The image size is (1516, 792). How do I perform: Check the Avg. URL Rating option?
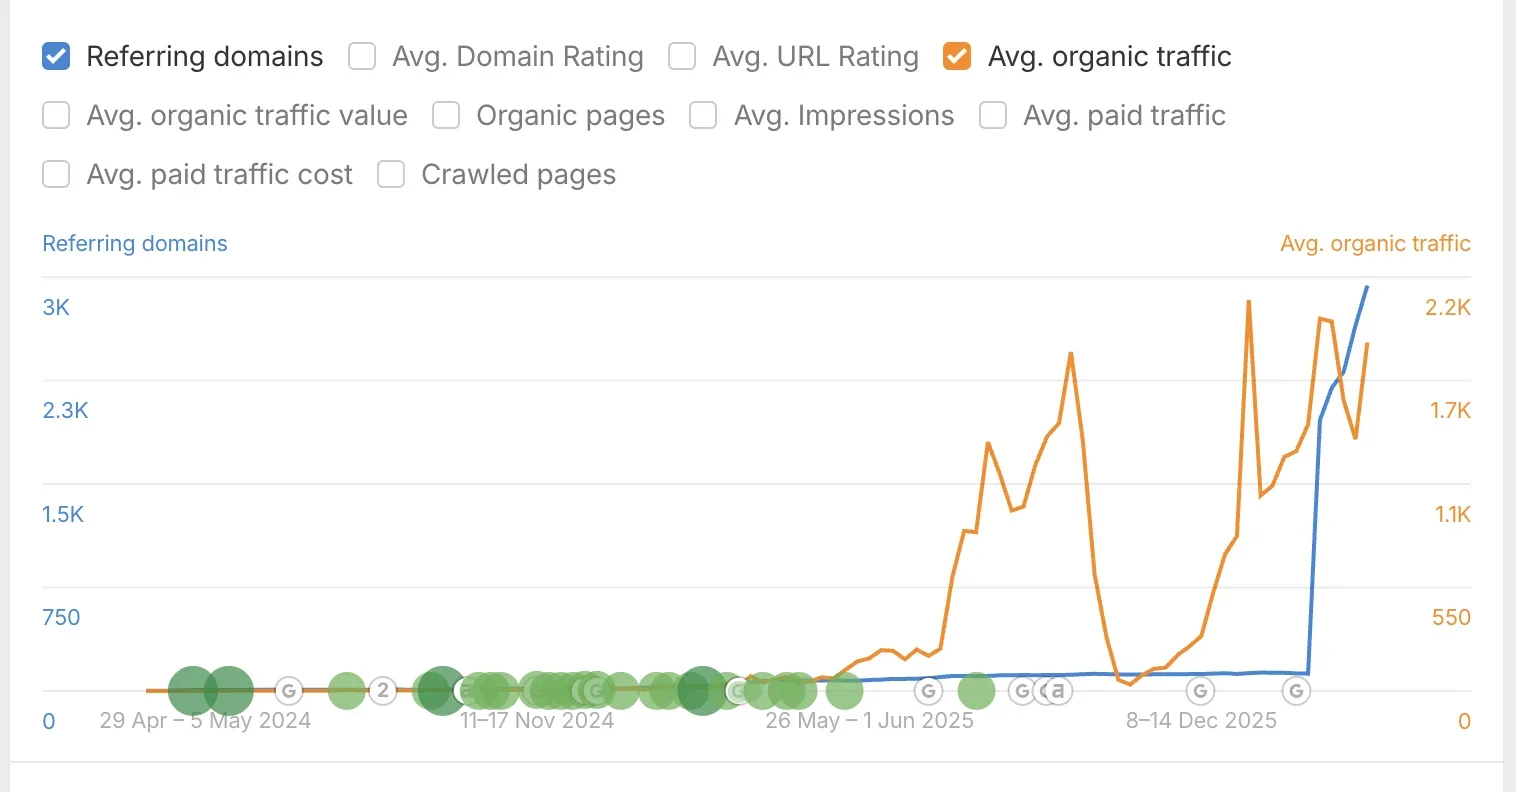pyautogui.click(x=682, y=57)
